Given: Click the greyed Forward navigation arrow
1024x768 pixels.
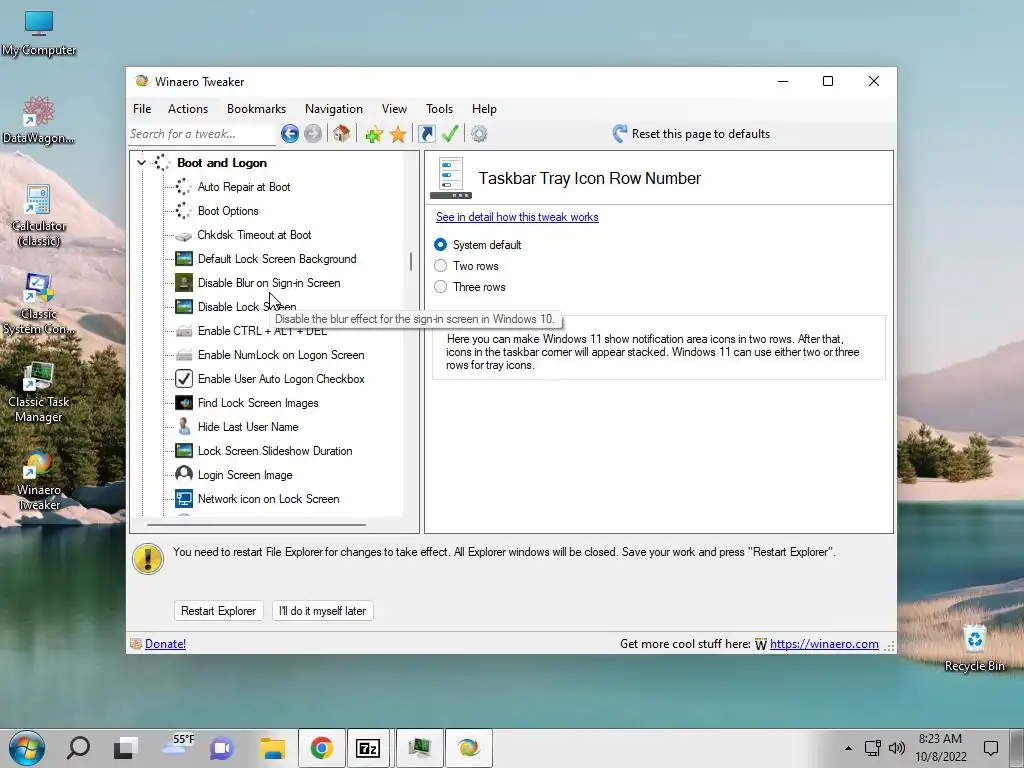Looking at the screenshot, I should [313, 134].
